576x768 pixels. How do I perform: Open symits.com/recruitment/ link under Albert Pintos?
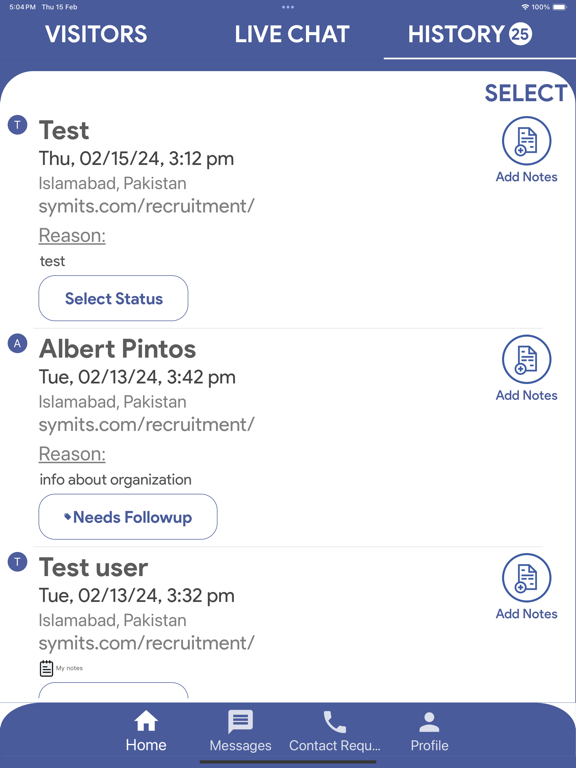pos(146,425)
